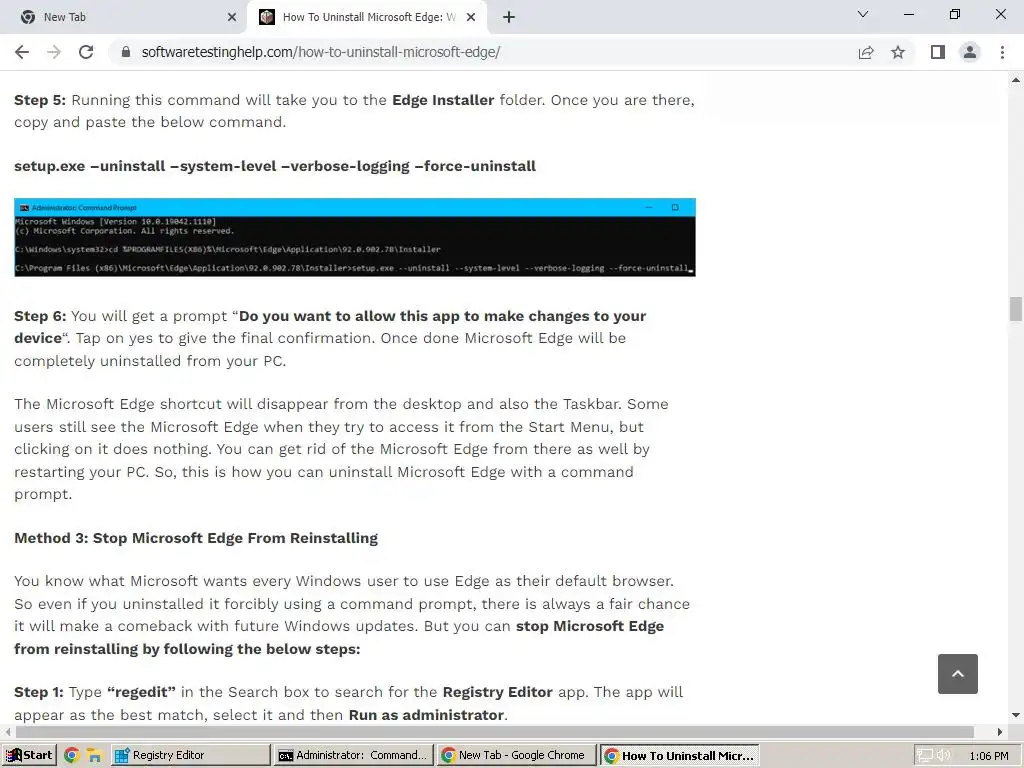The height and width of the screenshot is (768, 1024).
Task: Minimize the Chrome window
Action: point(908,14)
